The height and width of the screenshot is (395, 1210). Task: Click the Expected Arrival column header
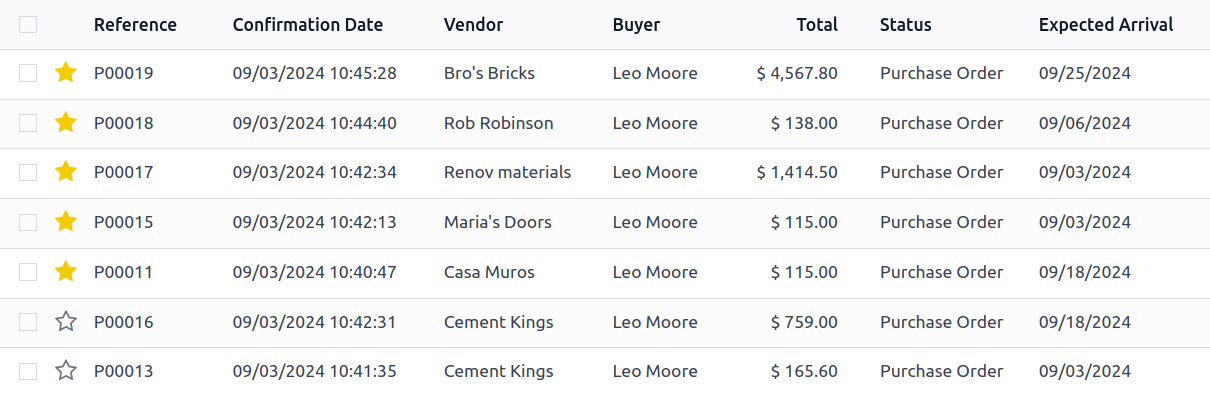[x=1106, y=24]
